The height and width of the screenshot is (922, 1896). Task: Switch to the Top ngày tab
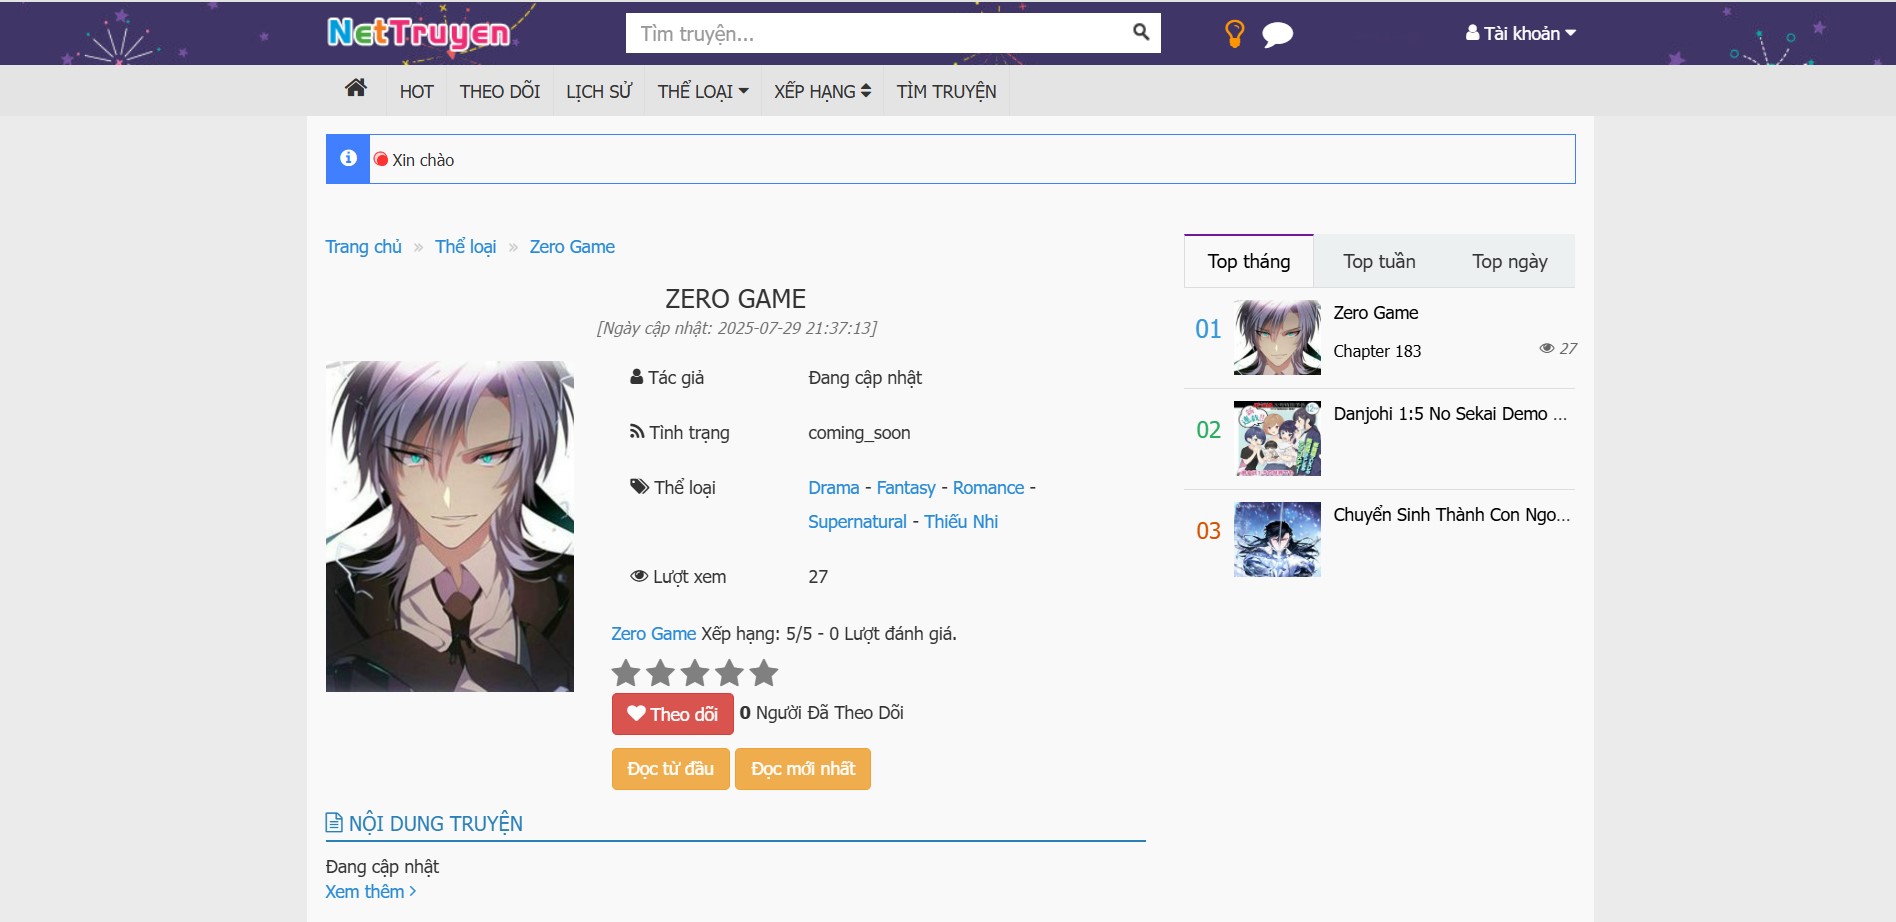coord(1509,262)
